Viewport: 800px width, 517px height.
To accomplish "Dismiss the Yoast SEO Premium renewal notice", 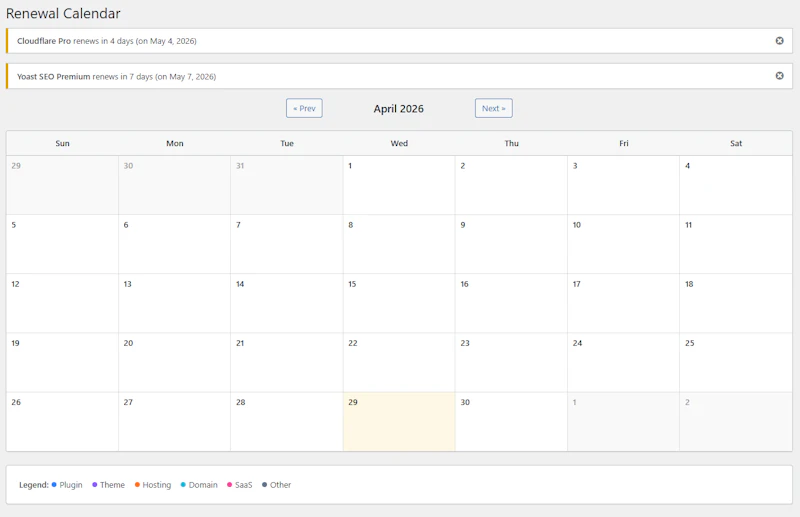I will point(779,76).
